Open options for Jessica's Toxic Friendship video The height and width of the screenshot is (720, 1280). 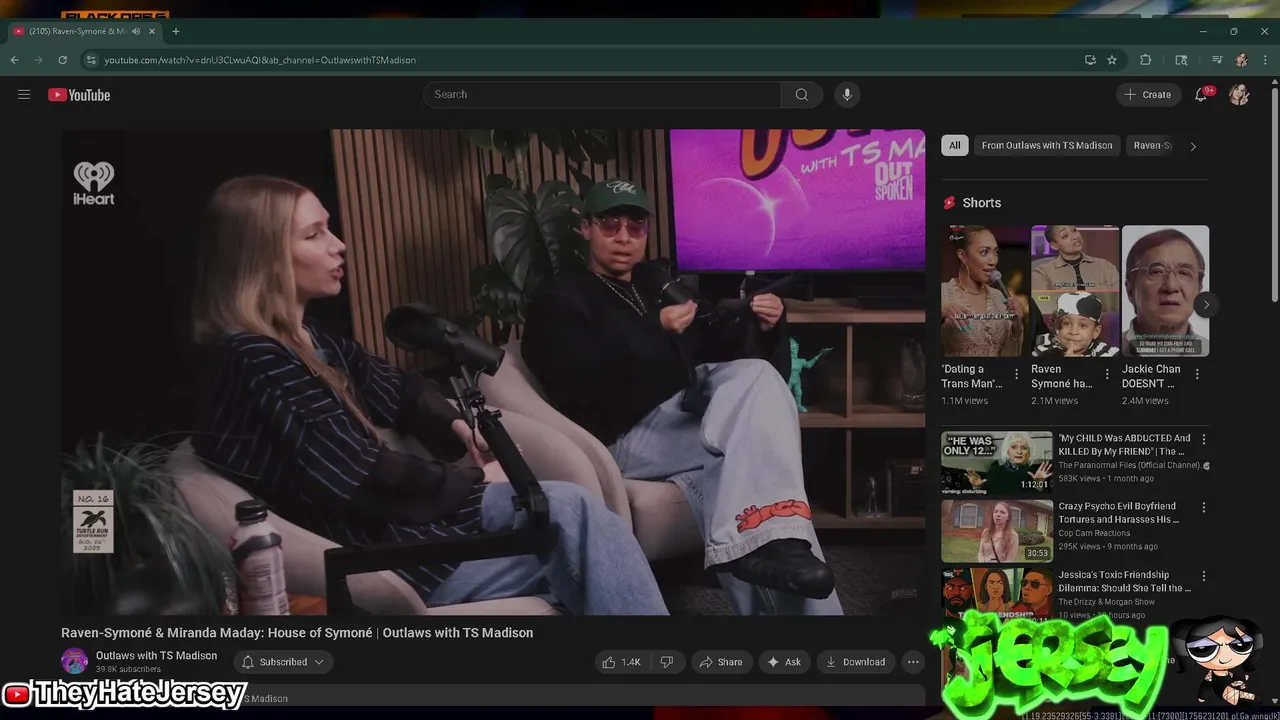(1204, 576)
